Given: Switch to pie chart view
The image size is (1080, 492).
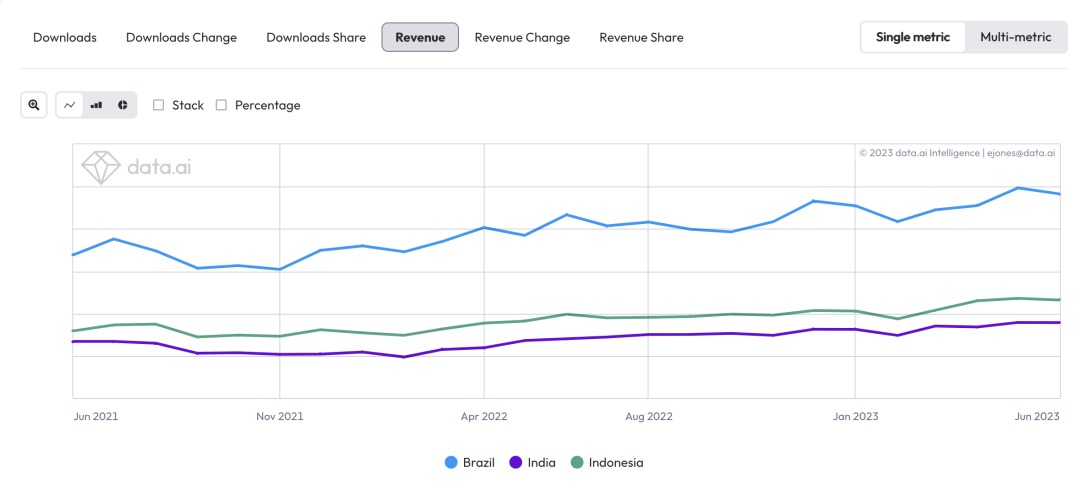Looking at the screenshot, I should click(122, 105).
